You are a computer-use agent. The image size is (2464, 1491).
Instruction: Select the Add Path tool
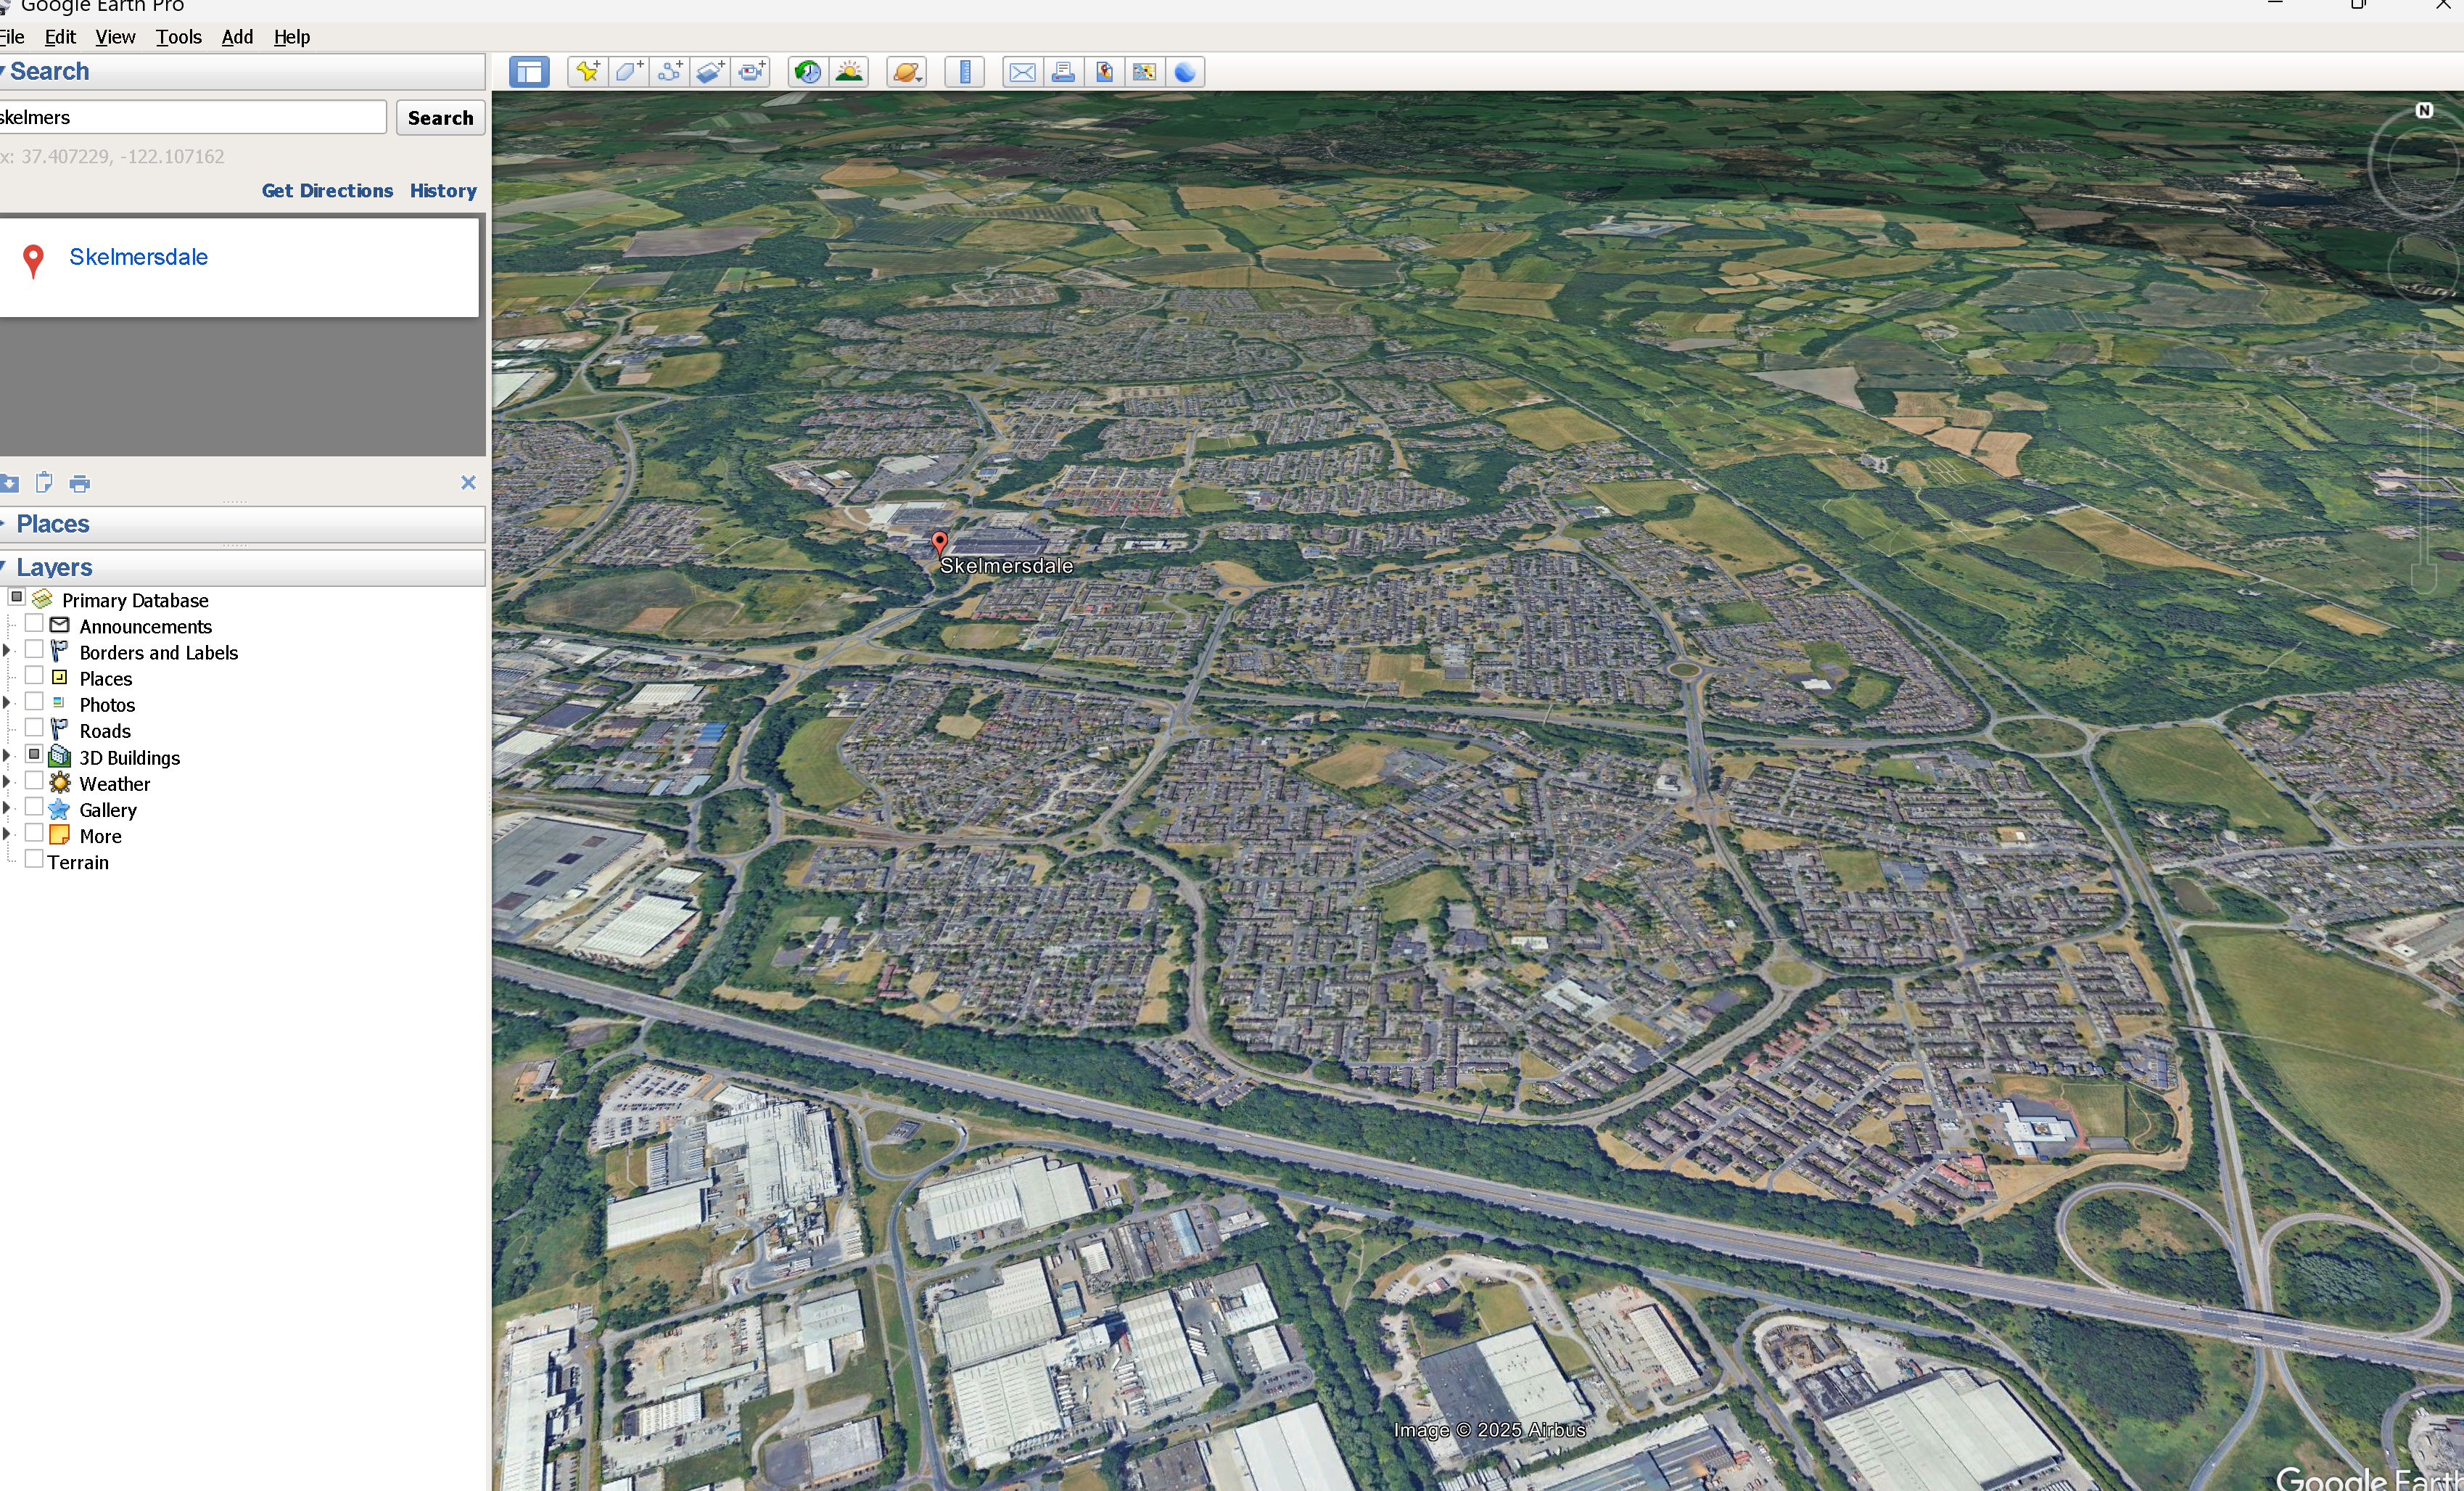pyautogui.click(x=670, y=72)
